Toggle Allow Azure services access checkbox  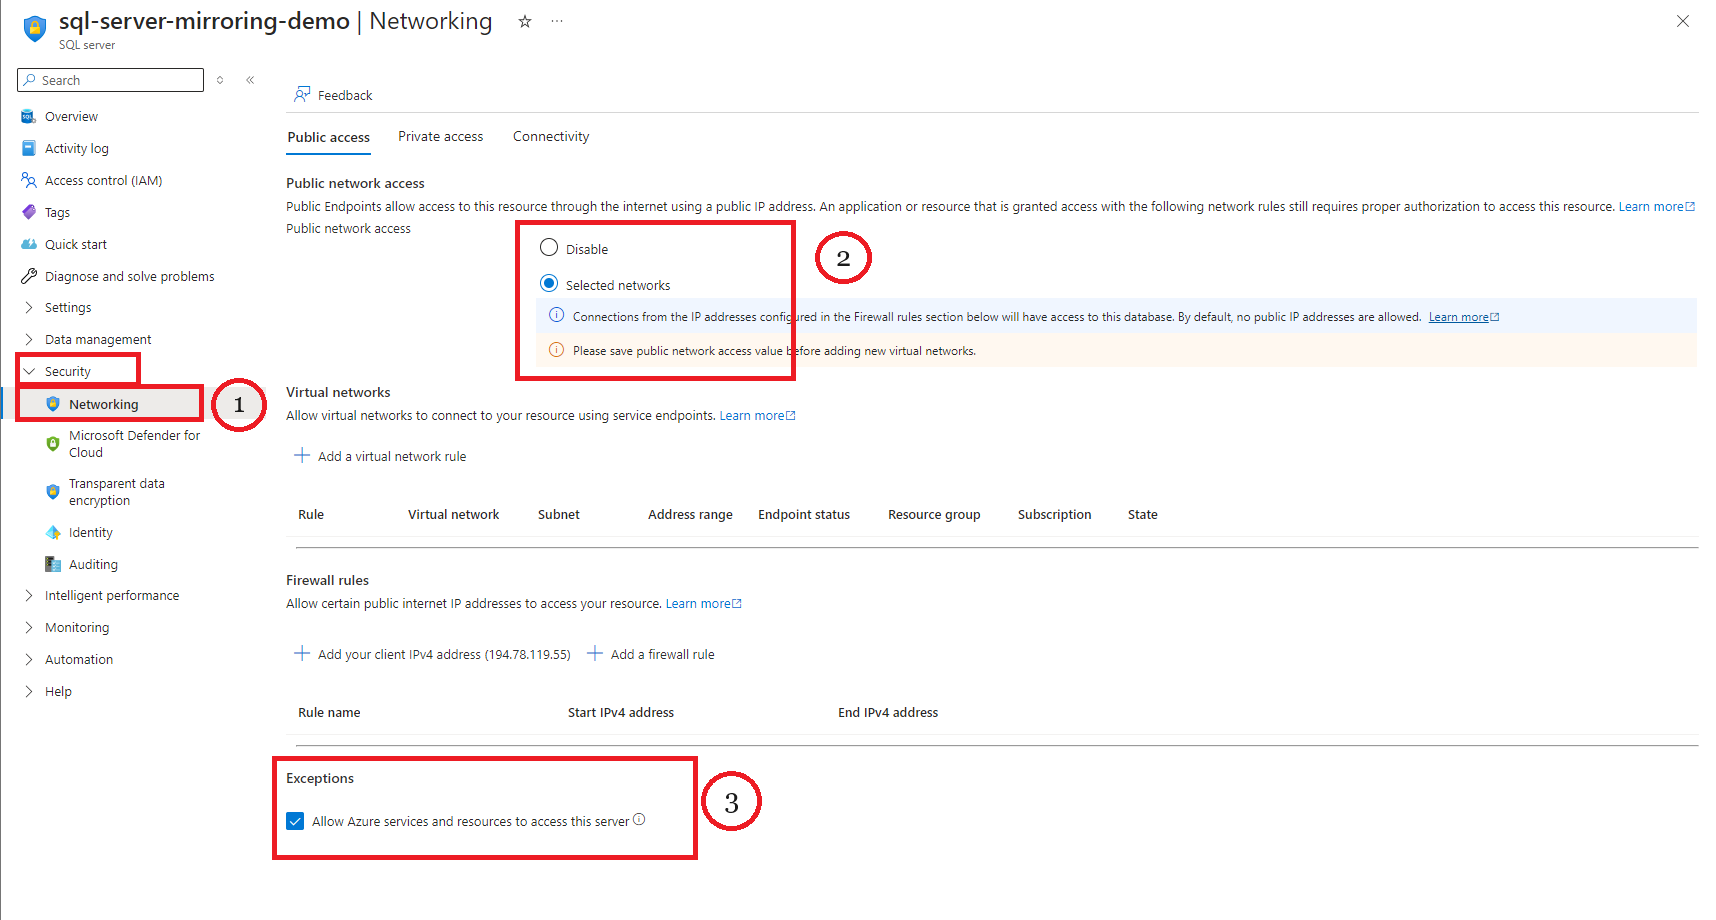(x=295, y=821)
